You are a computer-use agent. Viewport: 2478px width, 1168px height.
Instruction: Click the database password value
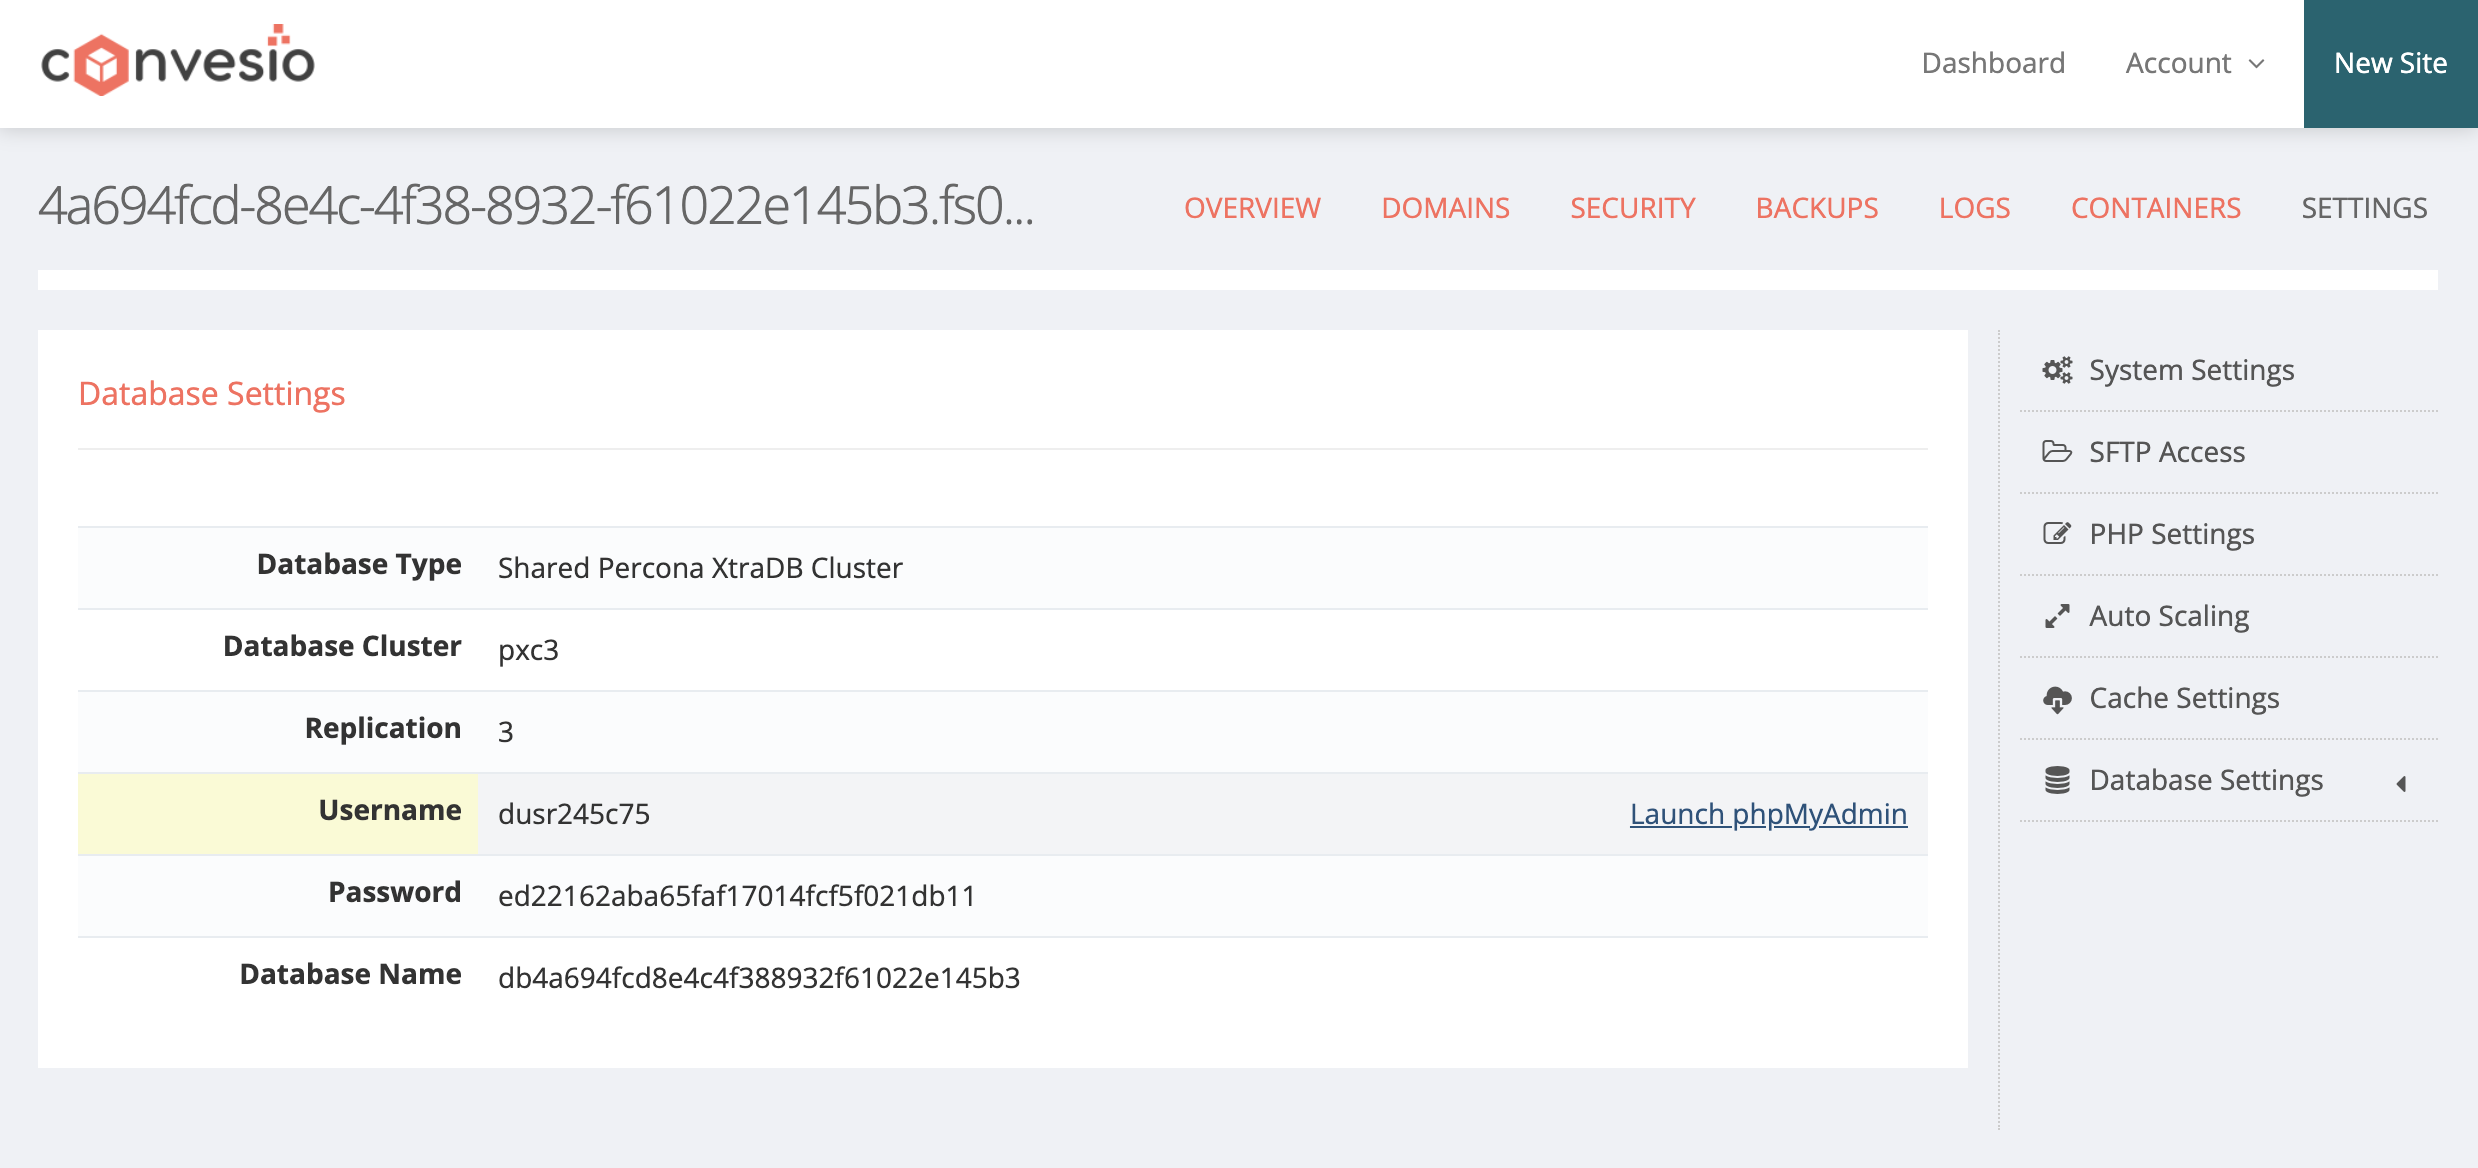pos(737,896)
